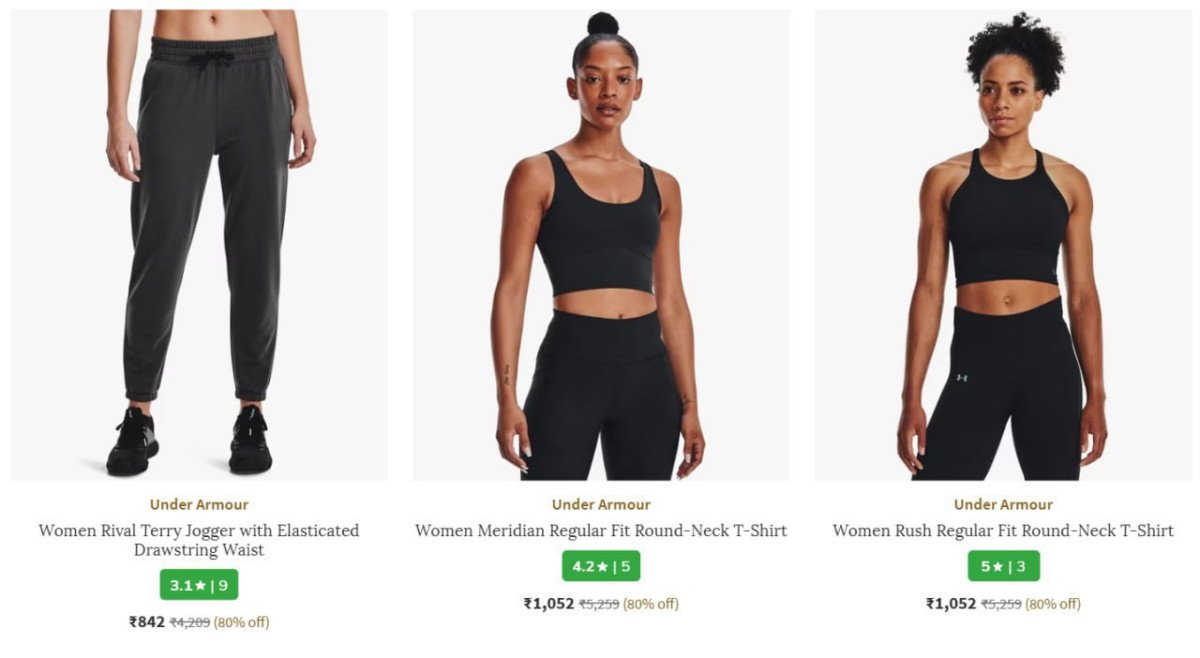Open Women Meridian Regular Fit Round-Neck T-Shirt title
The width and height of the screenshot is (1200, 658).
tap(601, 531)
